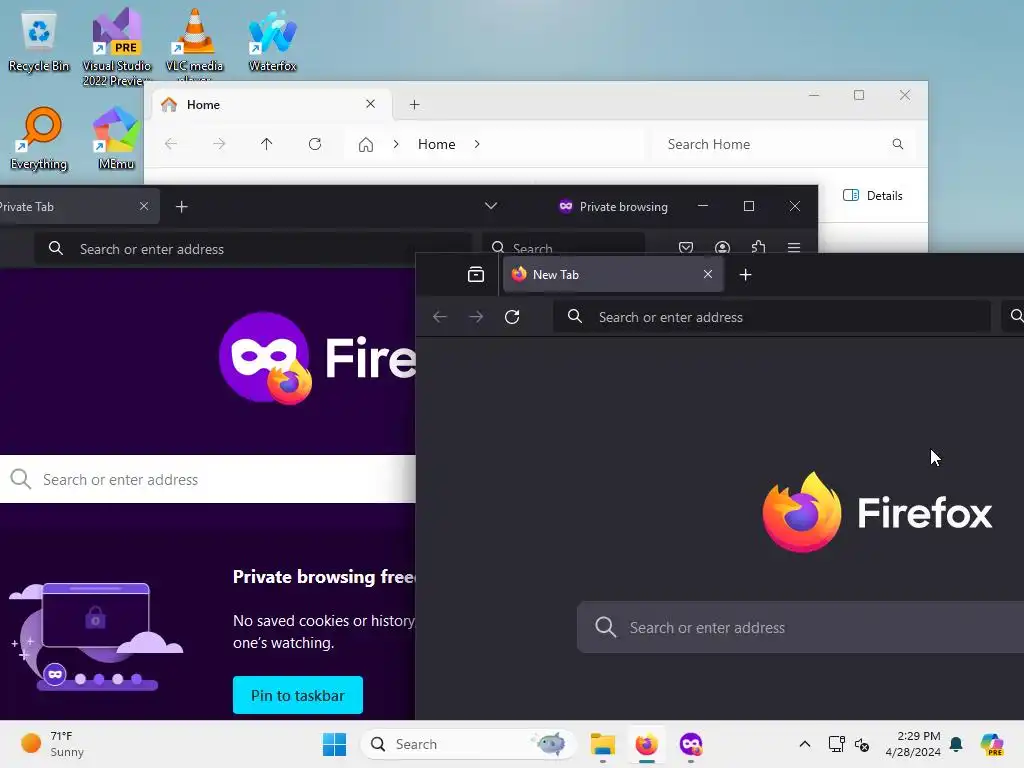This screenshot has height=768, width=1024.
Task: Close the New Tab tab
Action: [x=708, y=274]
